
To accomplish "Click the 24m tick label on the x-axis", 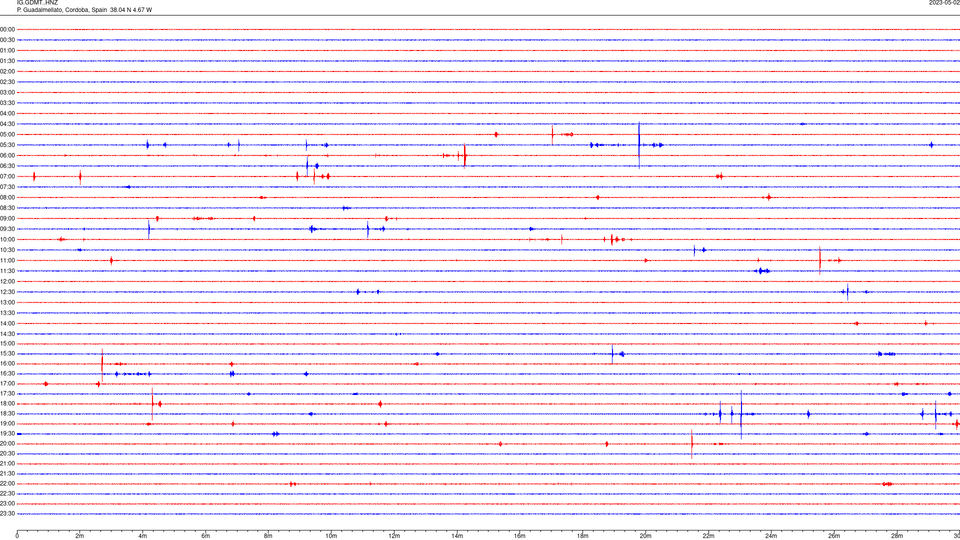I will tap(771, 536).
